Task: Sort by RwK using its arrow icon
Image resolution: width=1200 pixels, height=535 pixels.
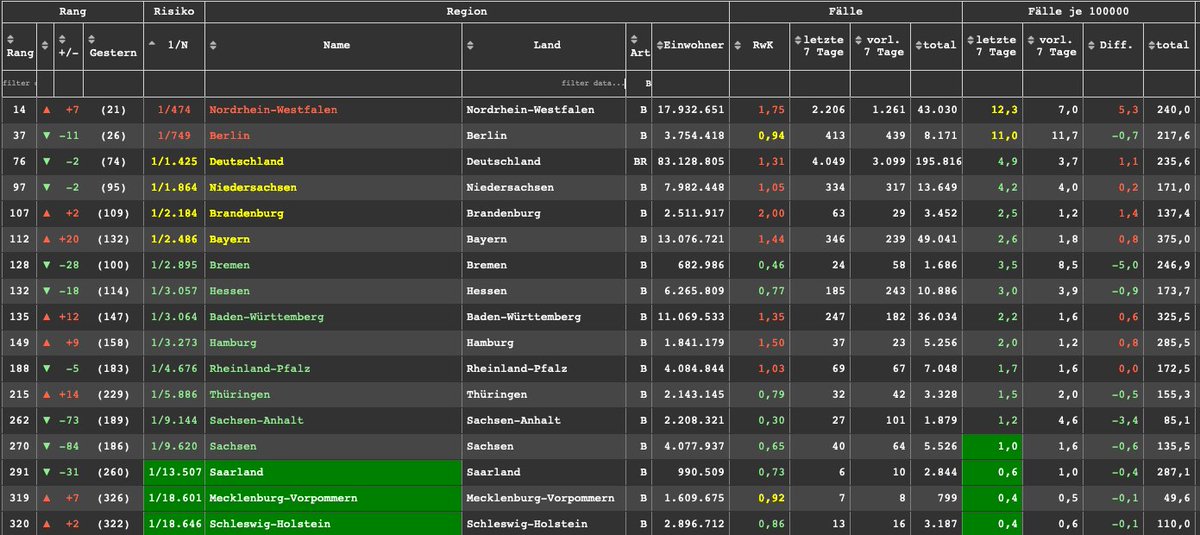Action: tap(737, 45)
